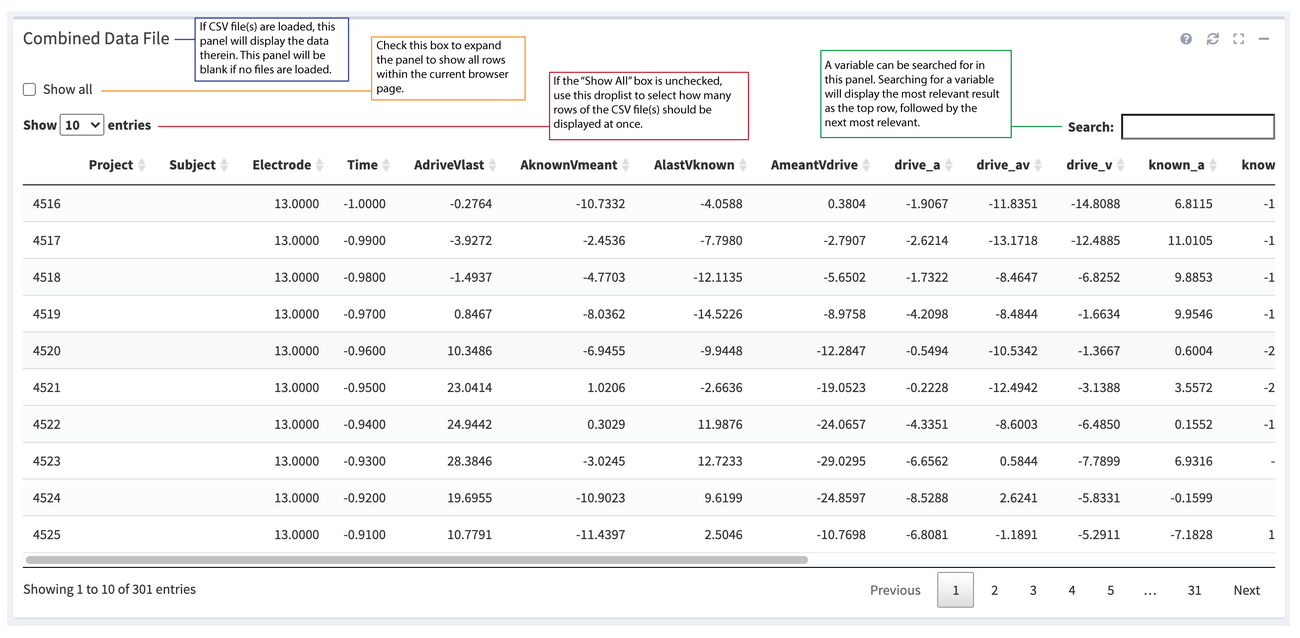The width and height of the screenshot is (1300, 638).
Task: Collapse panel using the minus icon
Action: pos(1264,39)
